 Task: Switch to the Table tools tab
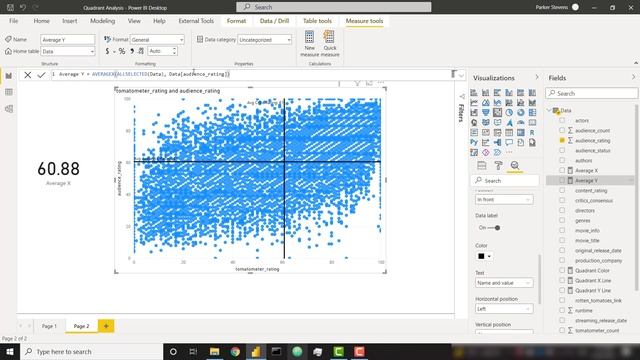[317, 21]
